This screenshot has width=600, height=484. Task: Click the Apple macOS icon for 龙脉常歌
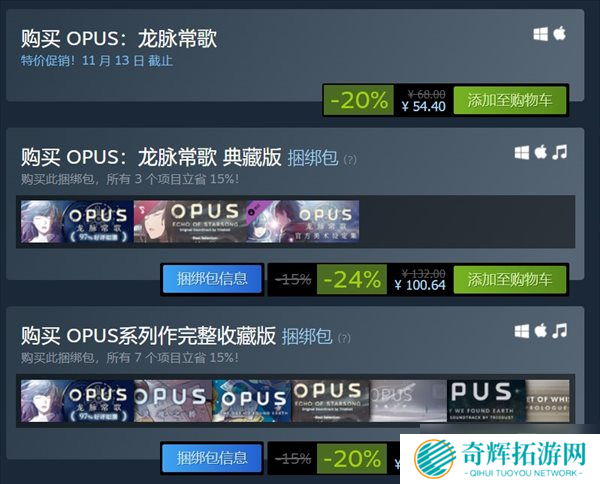pos(559,34)
